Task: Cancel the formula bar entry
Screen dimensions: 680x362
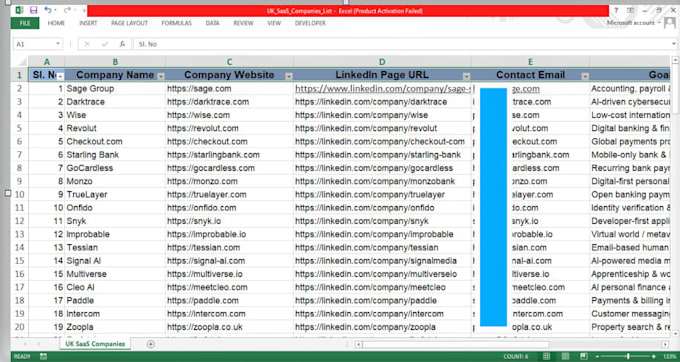Action: 87,44
